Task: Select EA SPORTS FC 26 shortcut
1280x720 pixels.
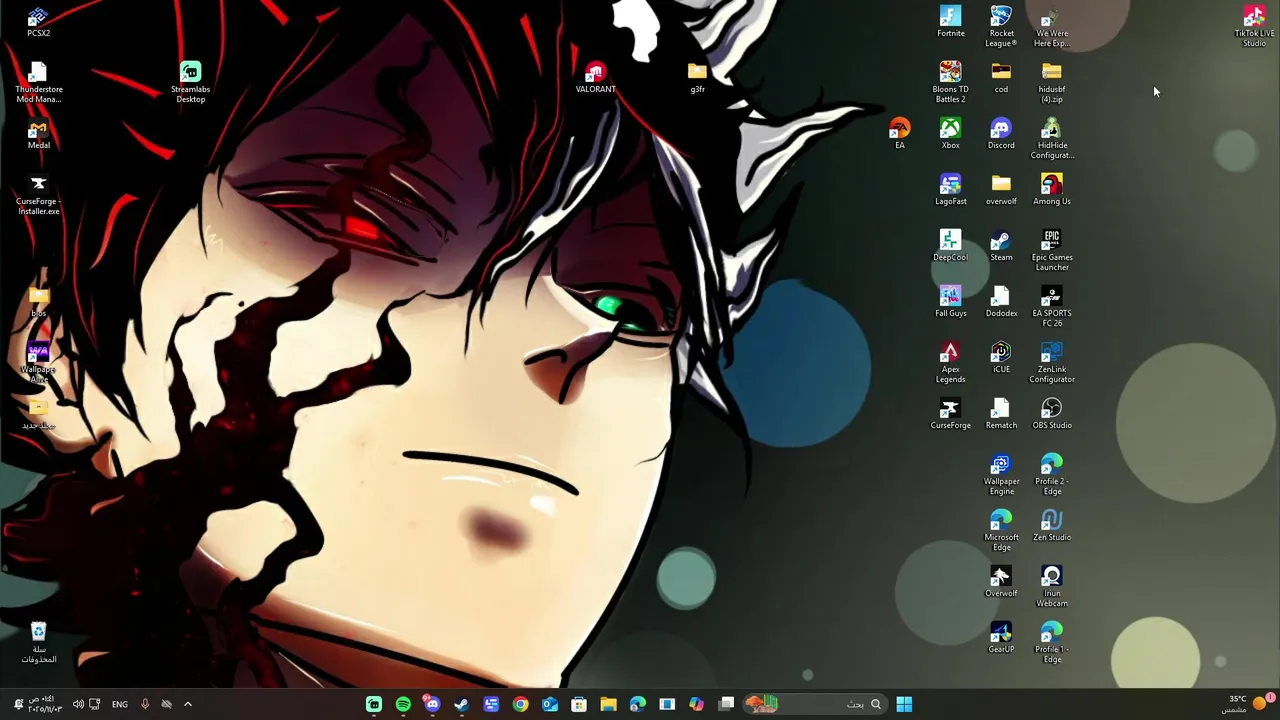Action: (1051, 308)
